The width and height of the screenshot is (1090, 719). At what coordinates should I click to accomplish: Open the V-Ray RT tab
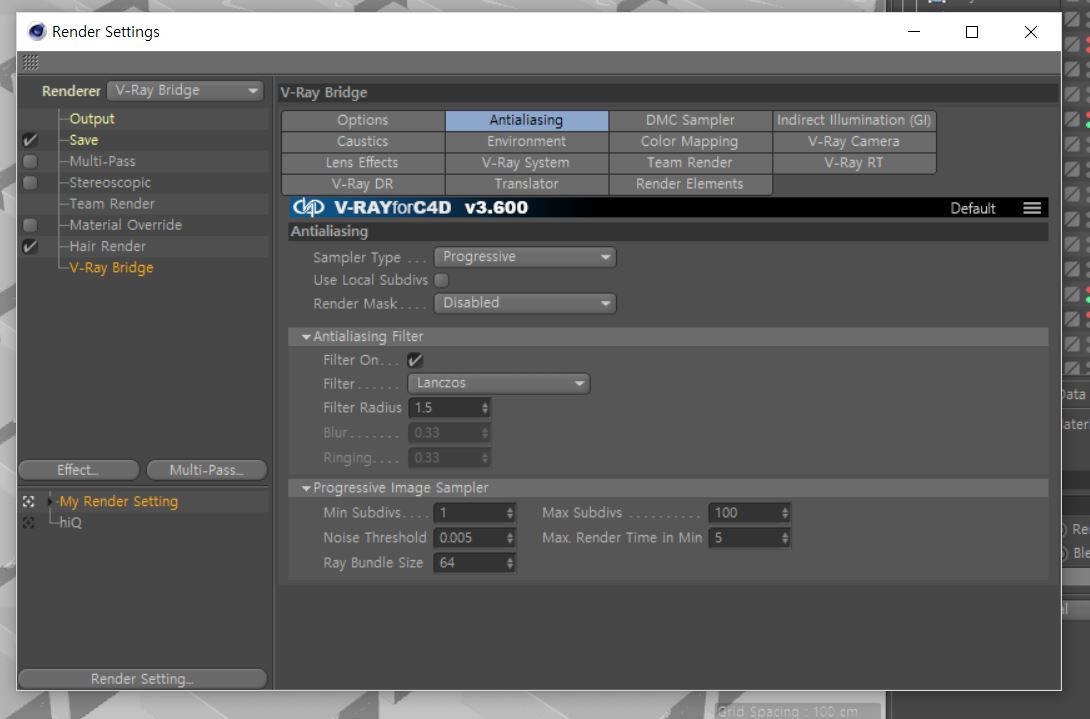click(854, 163)
